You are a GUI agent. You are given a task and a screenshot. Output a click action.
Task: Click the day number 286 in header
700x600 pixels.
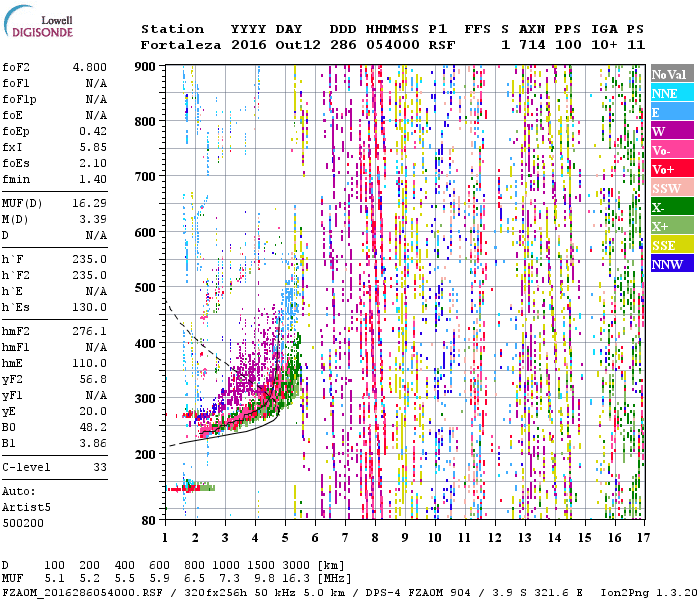[343, 45]
